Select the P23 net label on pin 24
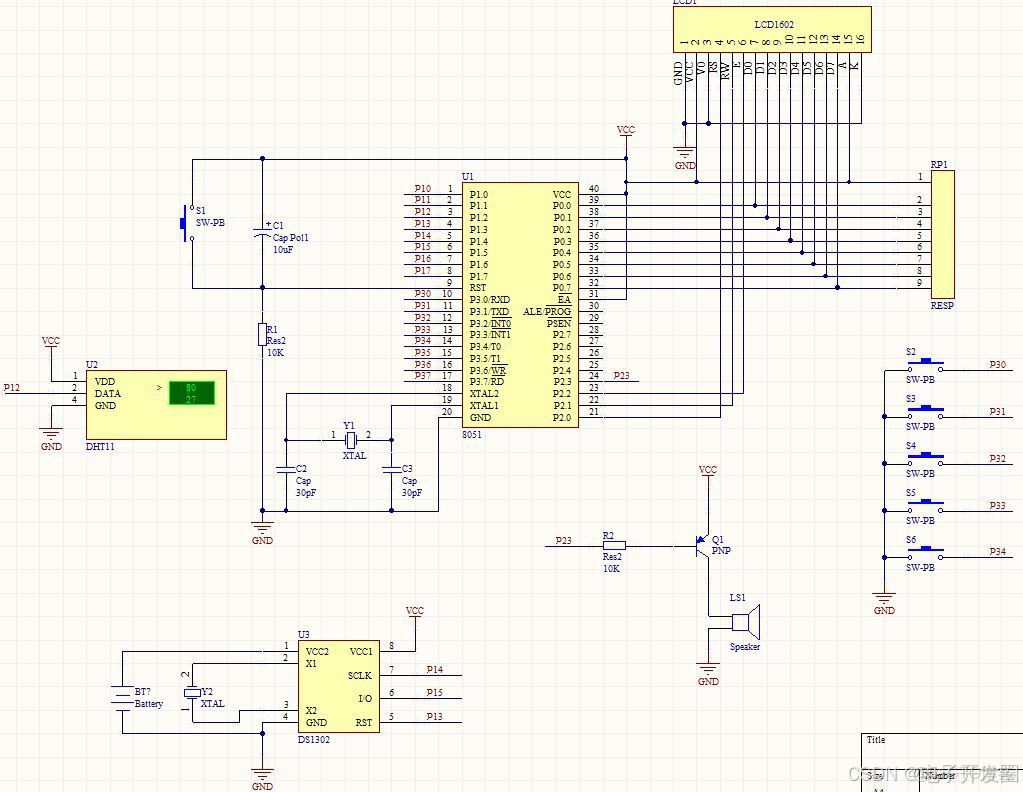Image resolution: width=1023 pixels, height=792 pixels. [x=622, y=376]
